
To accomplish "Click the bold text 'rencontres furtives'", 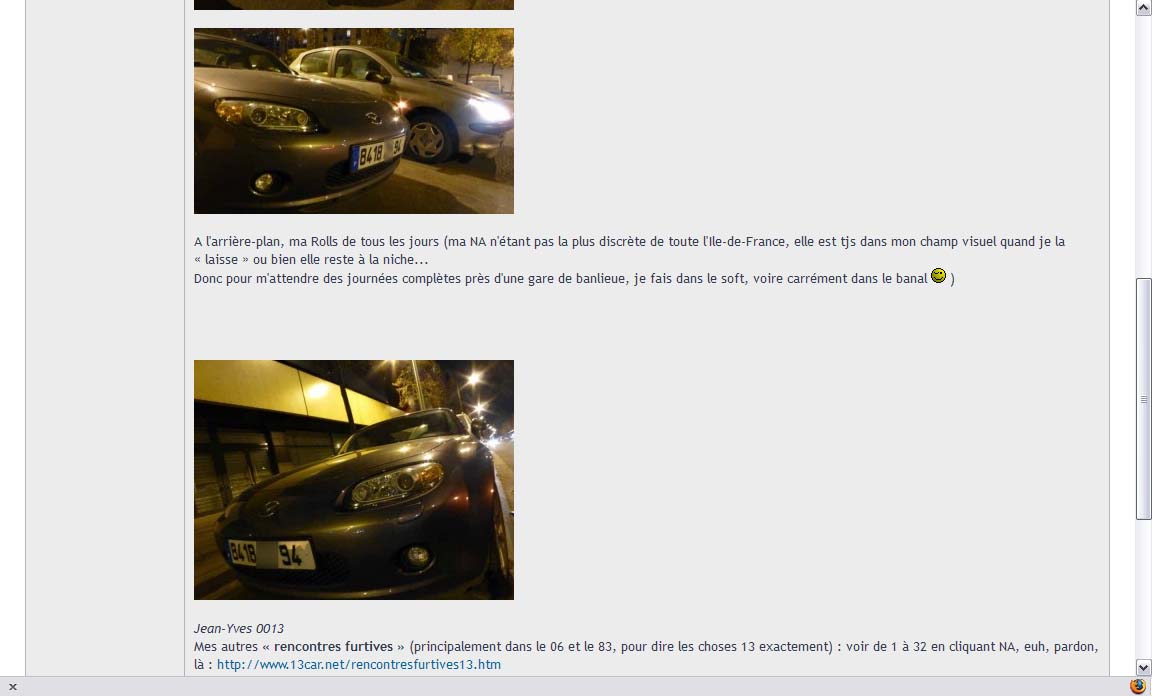I will (334, 647).
